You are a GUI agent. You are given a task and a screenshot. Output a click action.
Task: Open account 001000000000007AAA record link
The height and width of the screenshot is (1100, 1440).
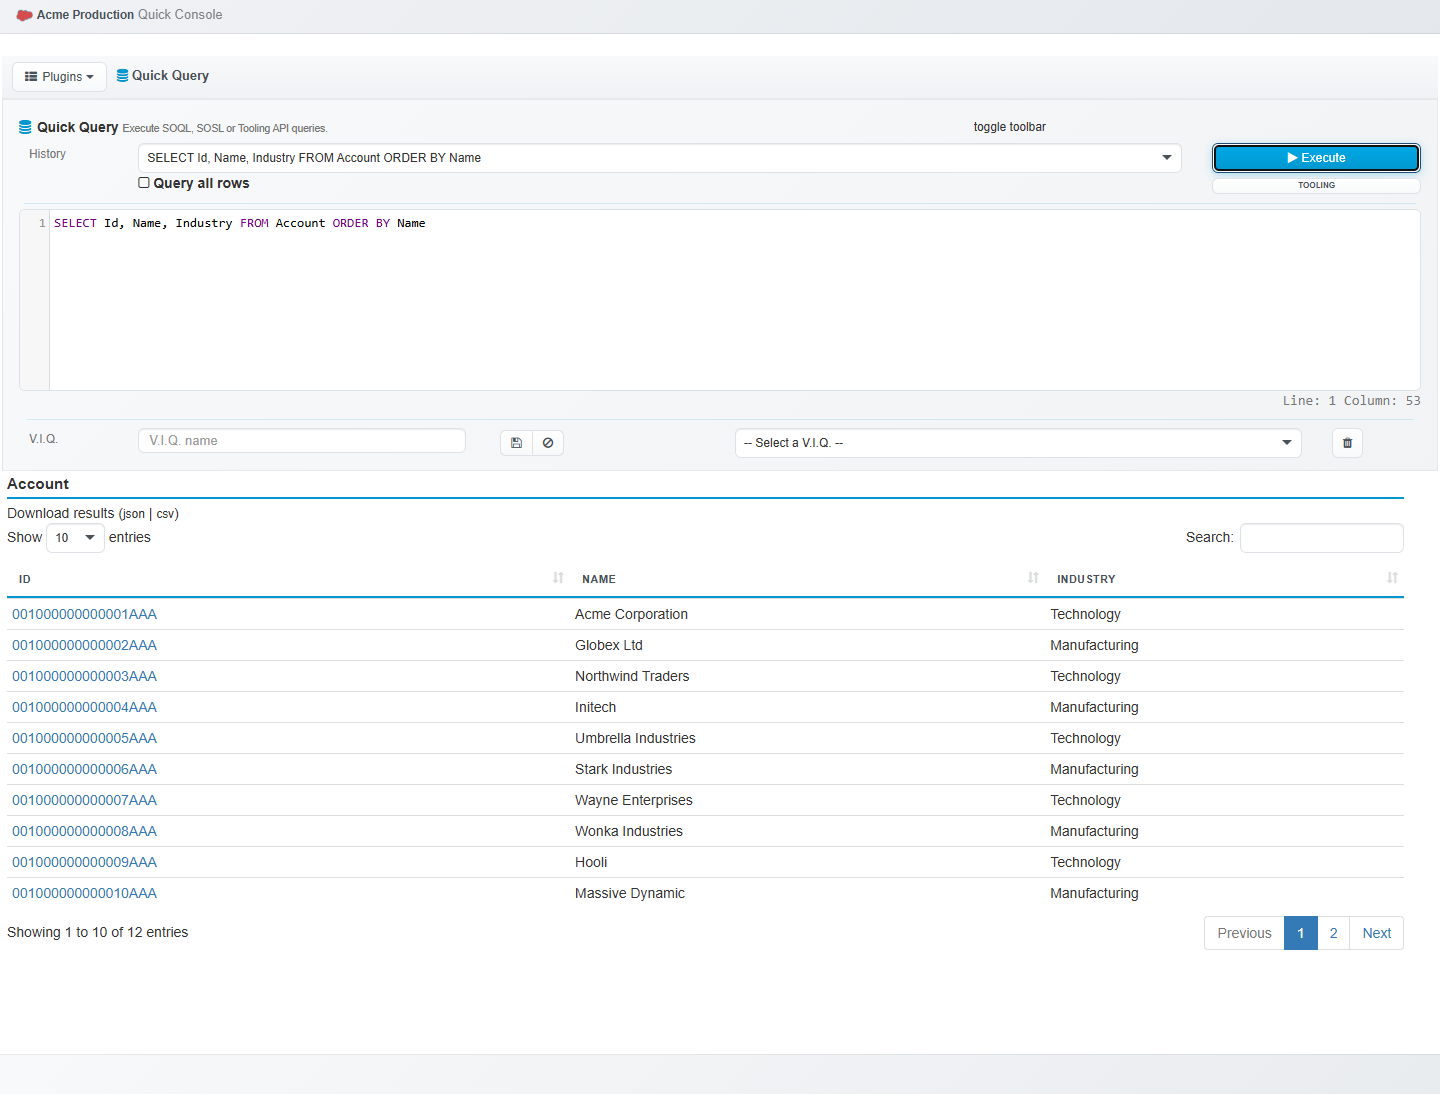pyautogui.click(x=84, y=800)
